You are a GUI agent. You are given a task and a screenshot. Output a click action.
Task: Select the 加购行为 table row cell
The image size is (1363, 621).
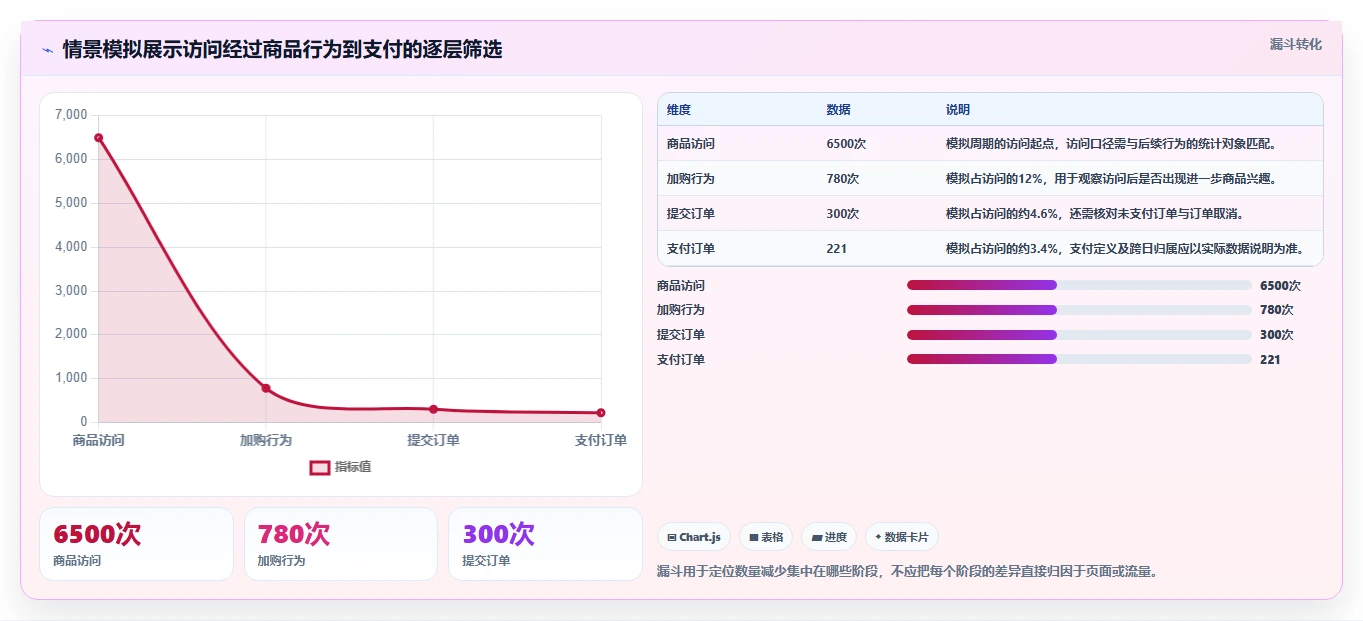pos(691,179)
